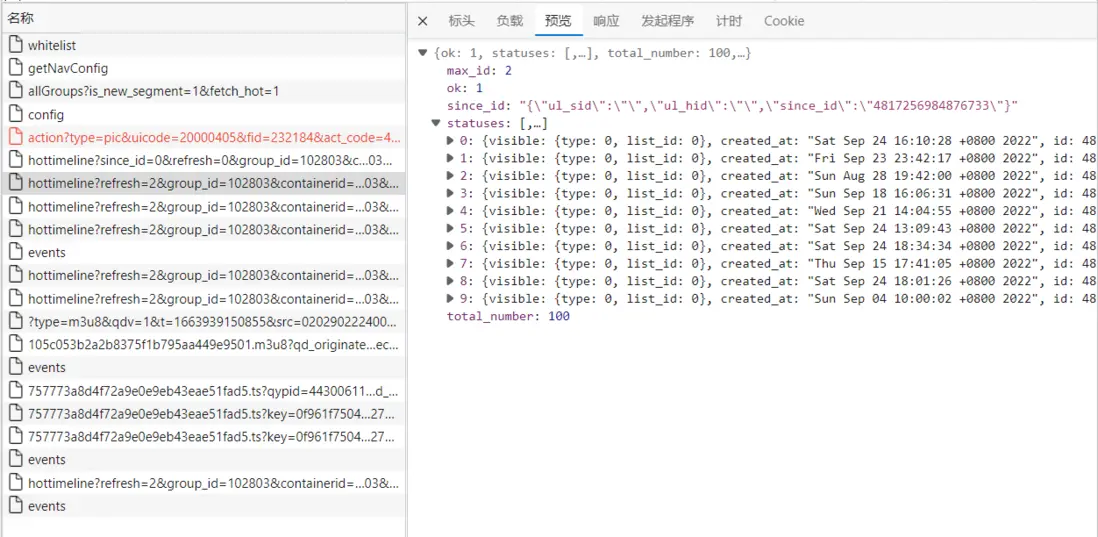Expand statuses item 2
This screenshot has height=537, width=1098.
click(450, 176)
